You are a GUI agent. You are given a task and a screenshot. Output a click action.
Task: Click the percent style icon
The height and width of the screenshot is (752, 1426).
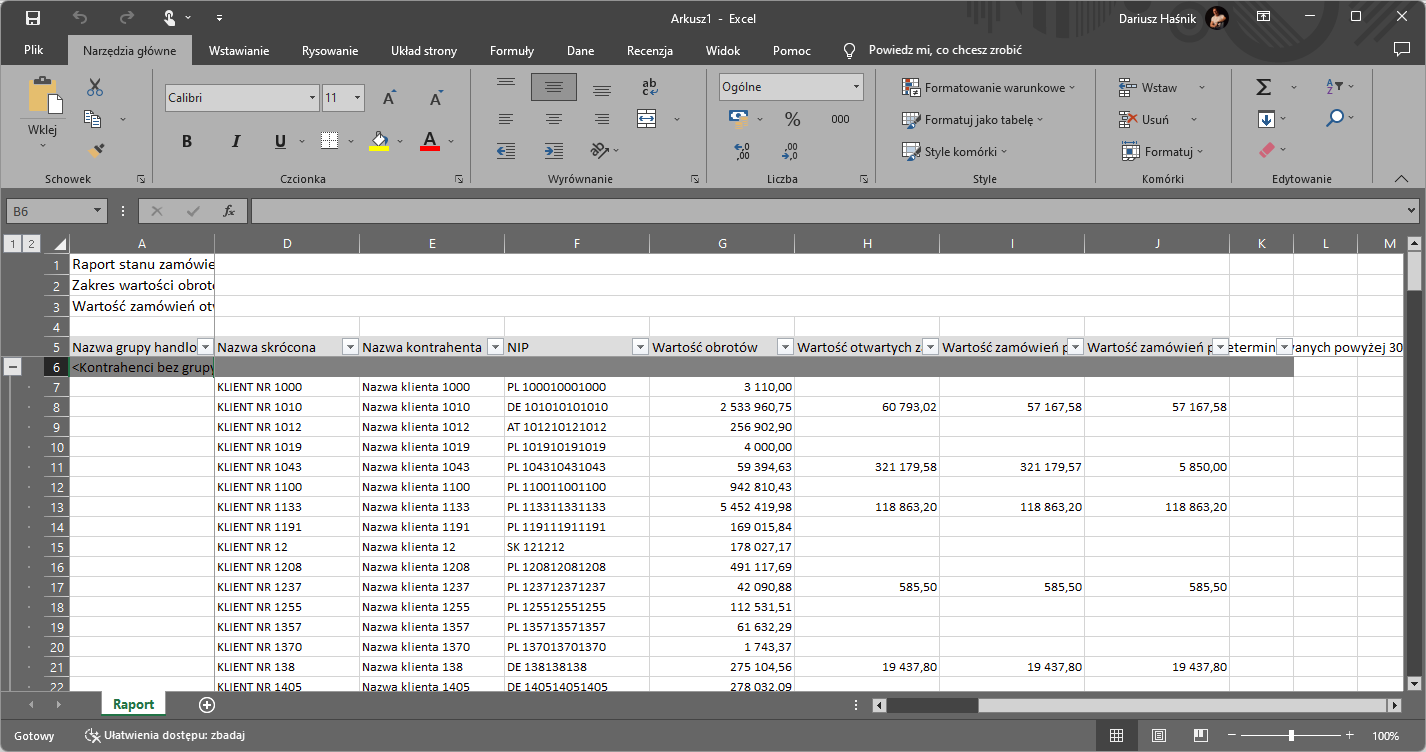pyautogui.click(x=792, y=120)
